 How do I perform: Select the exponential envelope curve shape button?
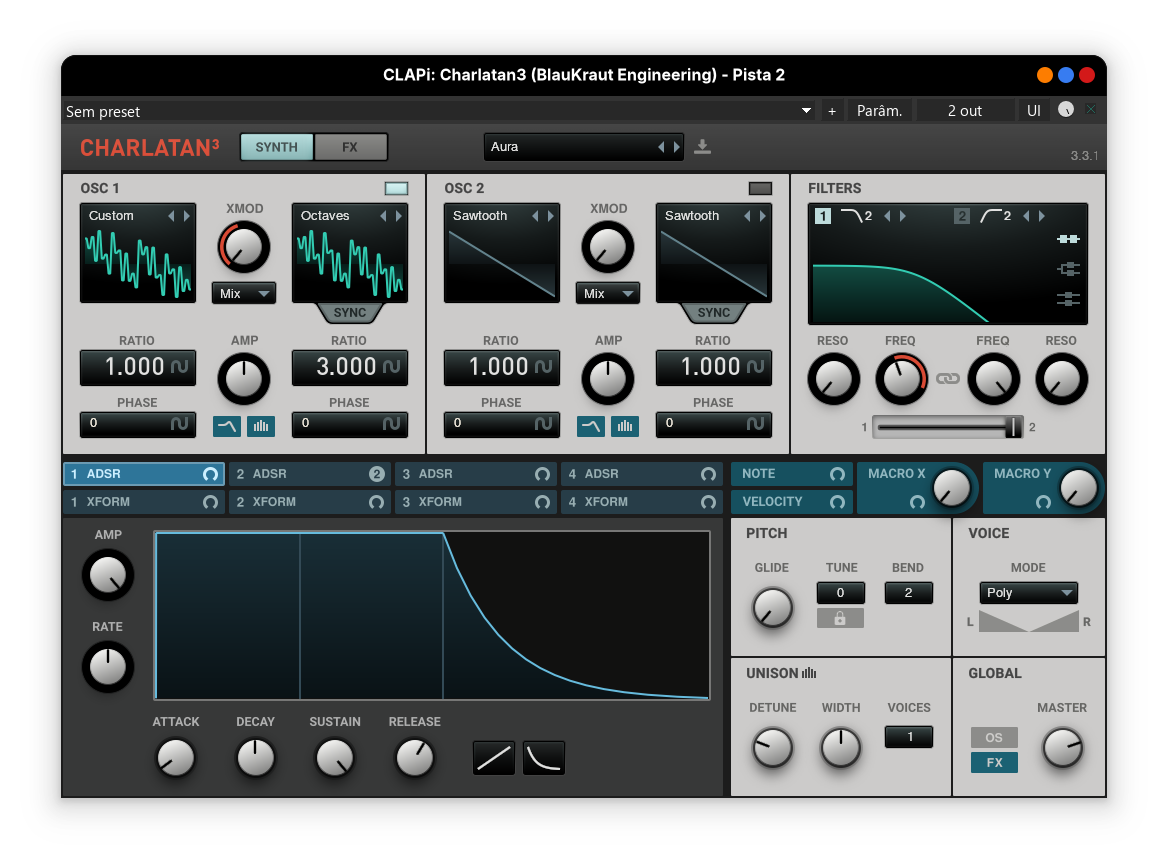click(x=544, y=758)
